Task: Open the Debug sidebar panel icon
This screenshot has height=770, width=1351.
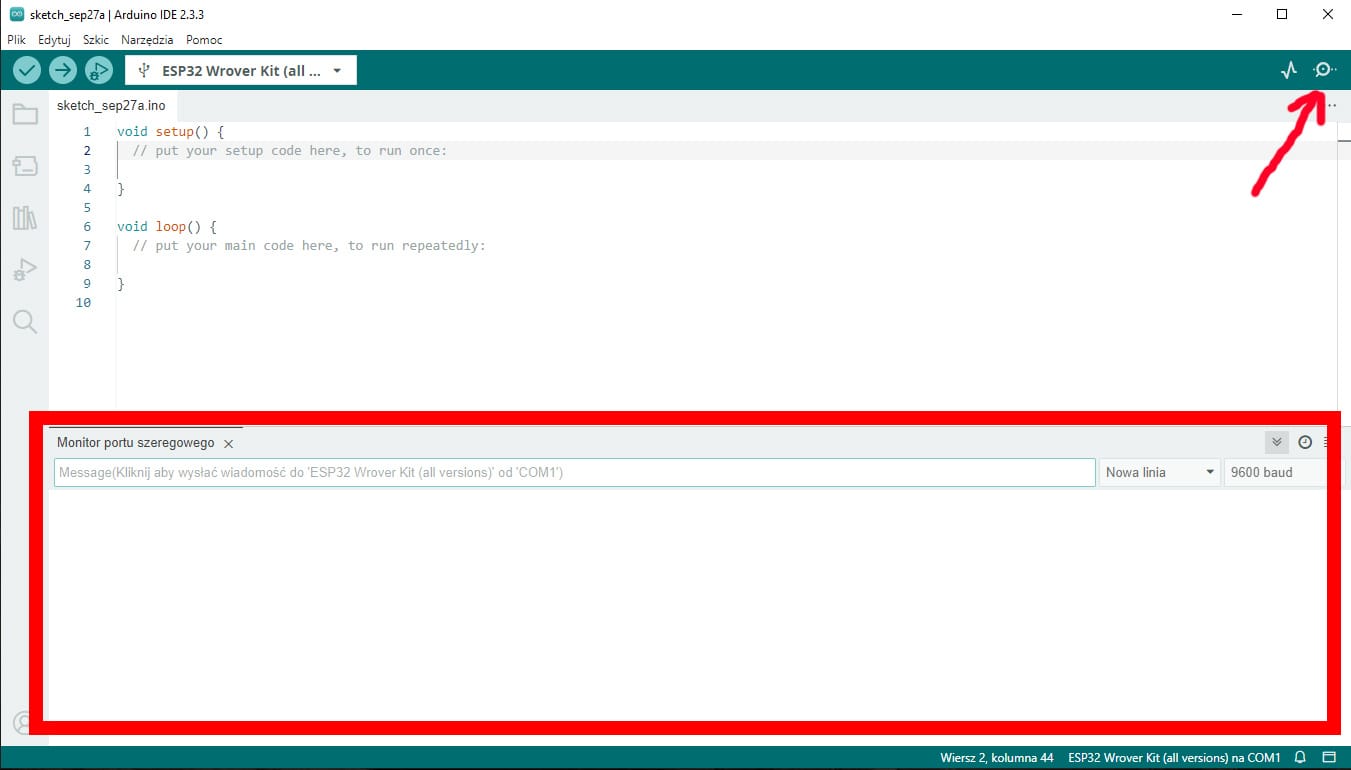Action: [x=25, y=270]
